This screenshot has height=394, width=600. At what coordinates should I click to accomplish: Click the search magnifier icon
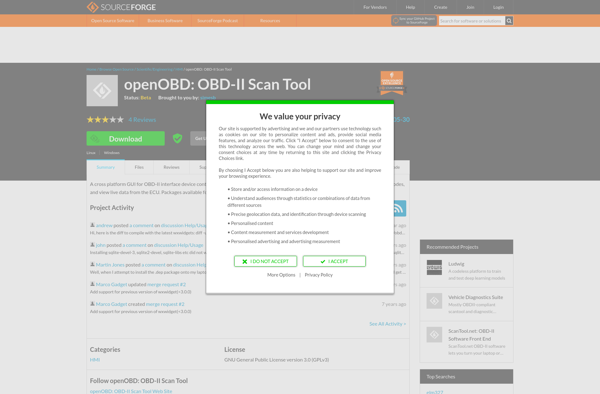pyautogui.click(x=509, y=21)
